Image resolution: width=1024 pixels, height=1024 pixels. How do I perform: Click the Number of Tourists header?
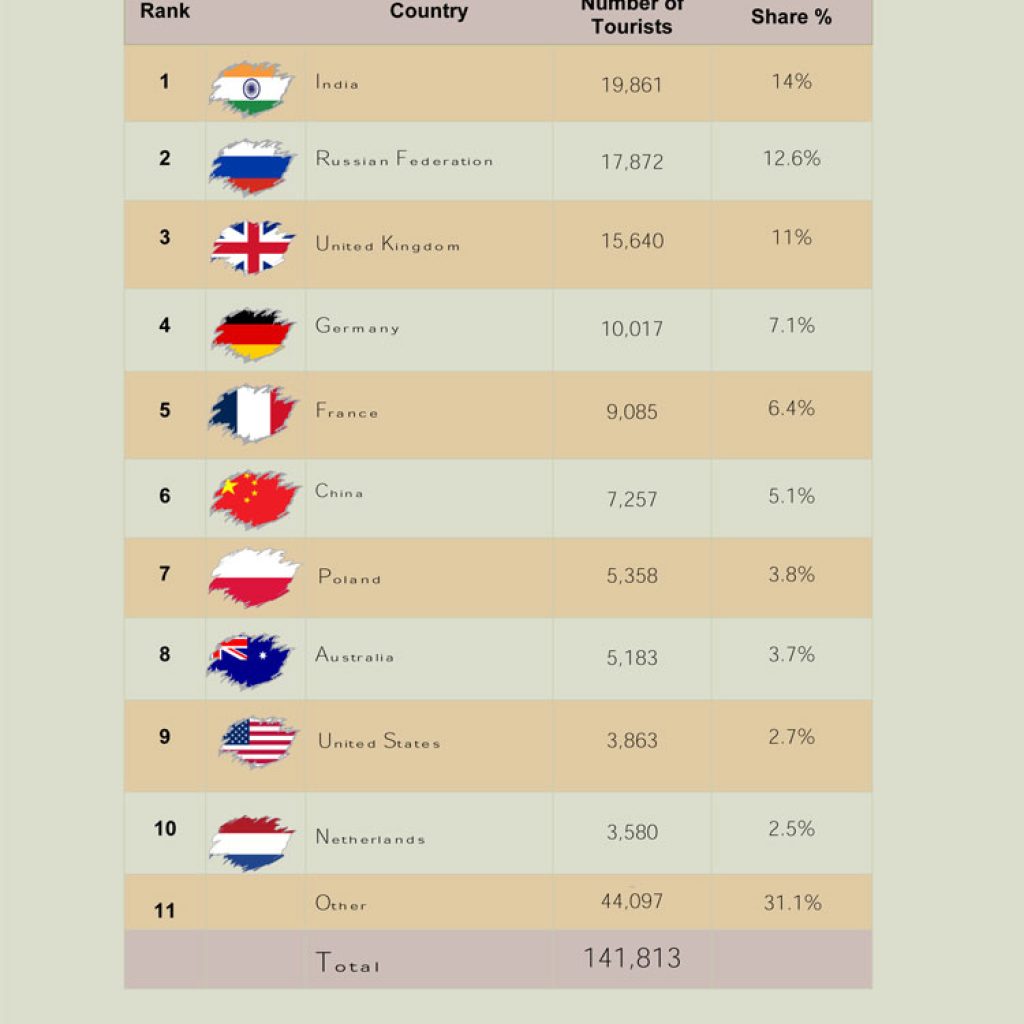click(x=632, y=17)
